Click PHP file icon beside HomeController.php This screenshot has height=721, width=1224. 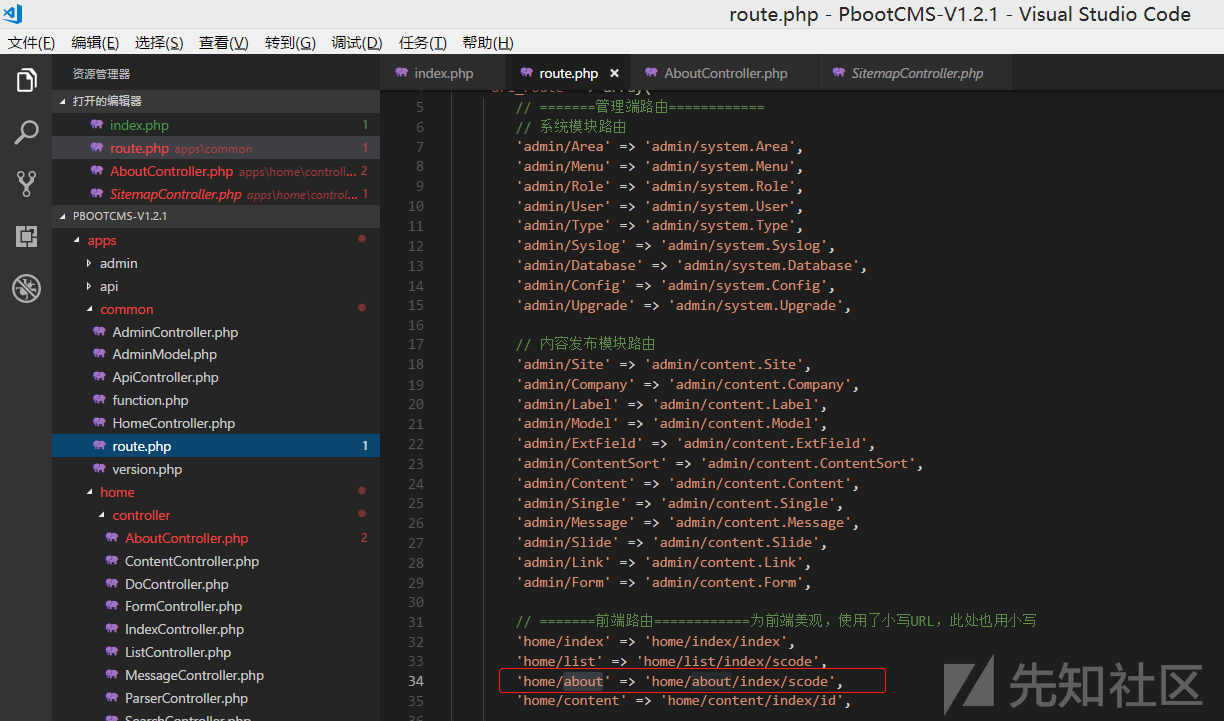pyautogui.click(x=99, y=423)
